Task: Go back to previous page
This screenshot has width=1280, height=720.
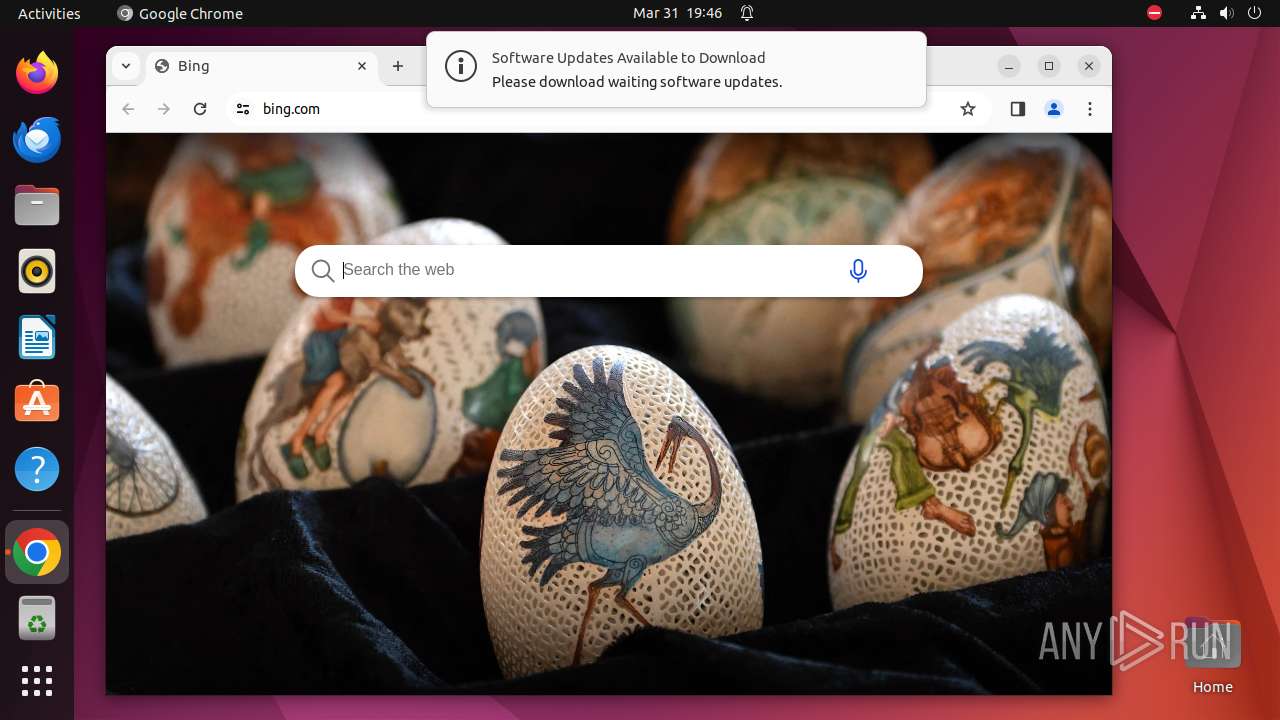Action: (128, 109)
